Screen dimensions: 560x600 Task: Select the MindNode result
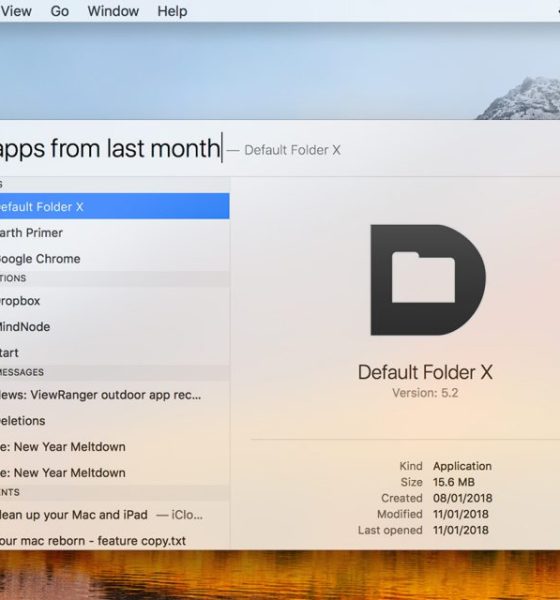114,327
